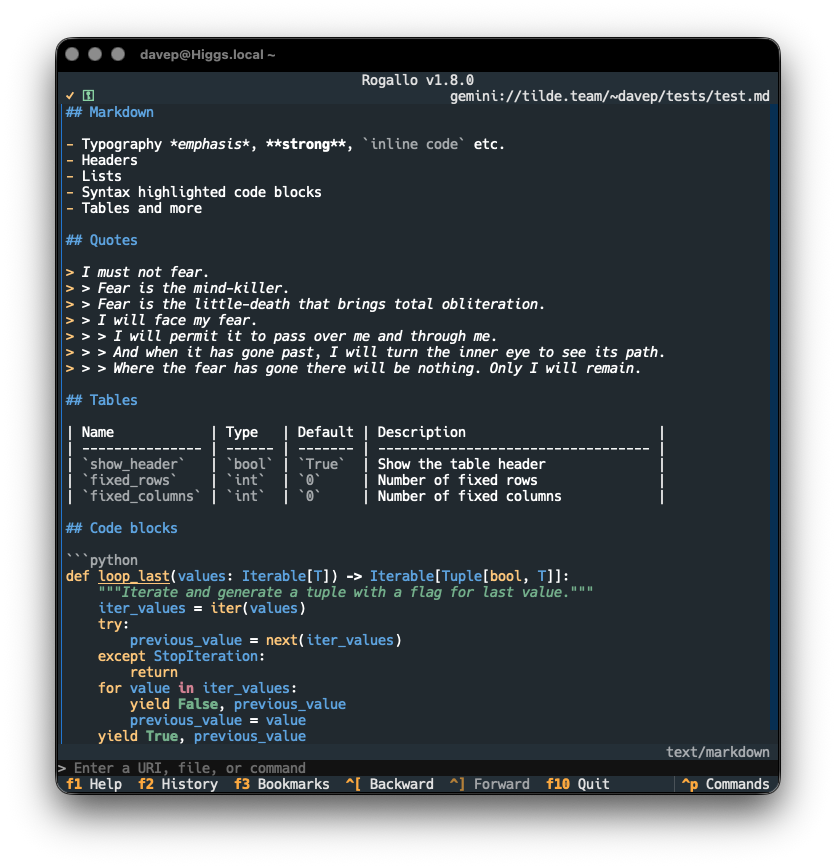Click the 'fixed_rows' table cell
836x868 pixels.
point(130,480)
